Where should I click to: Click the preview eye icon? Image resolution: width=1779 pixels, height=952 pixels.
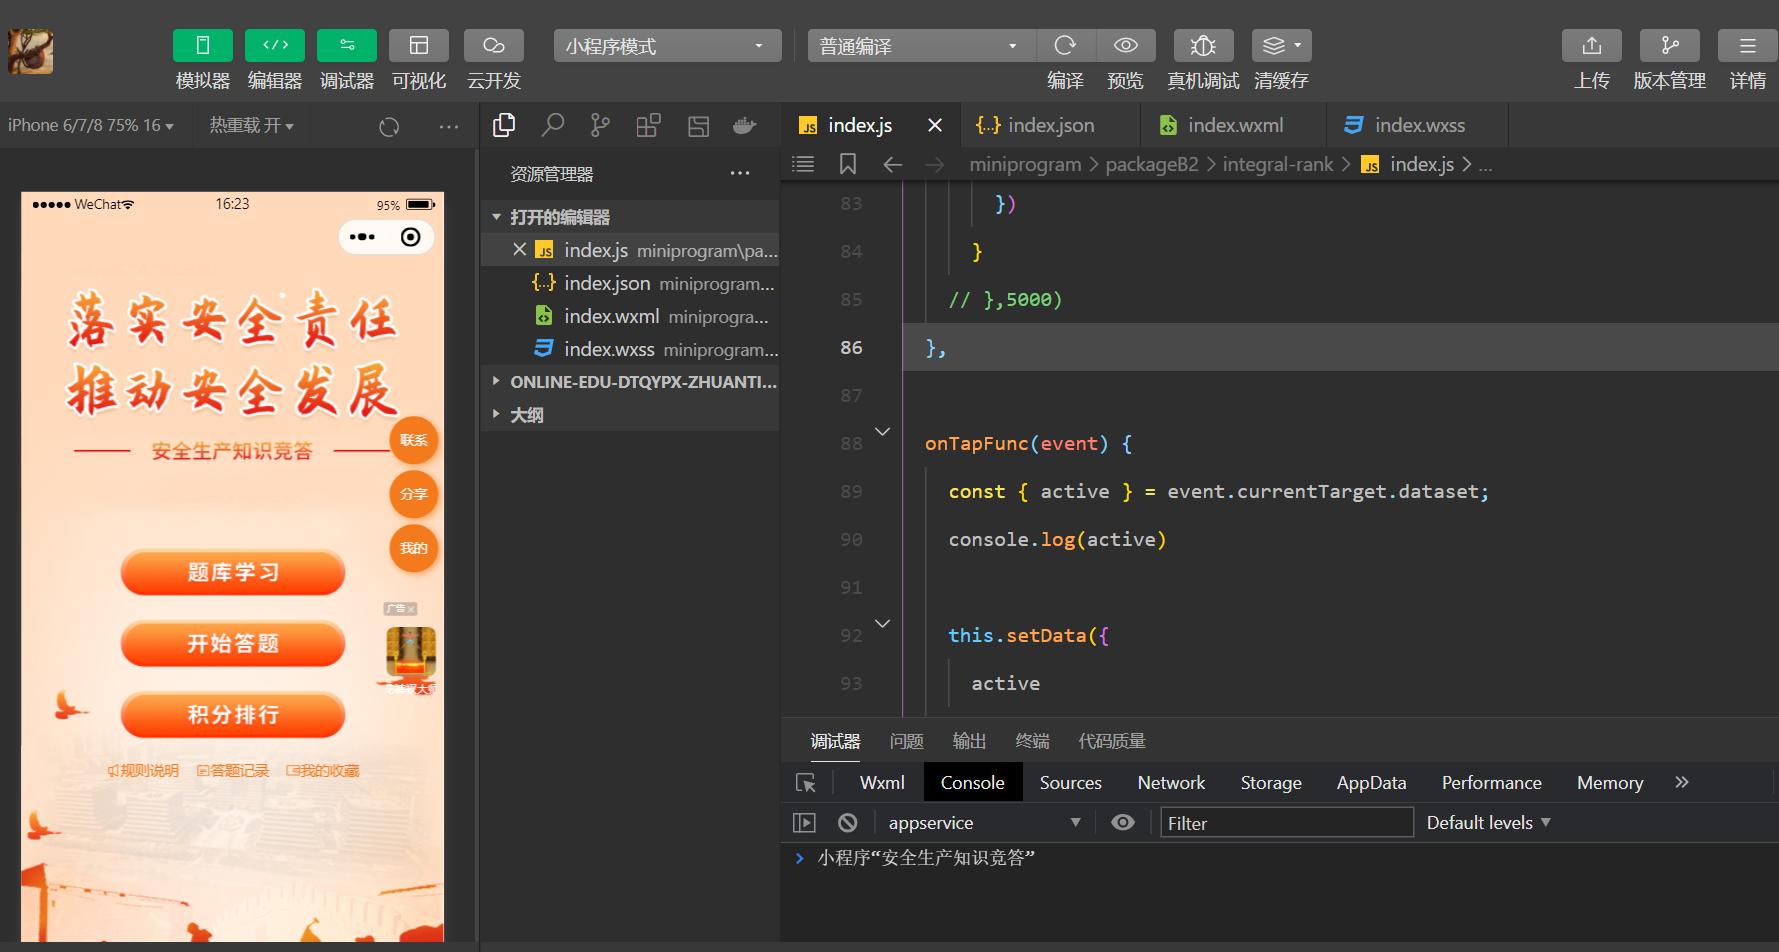1125,46
